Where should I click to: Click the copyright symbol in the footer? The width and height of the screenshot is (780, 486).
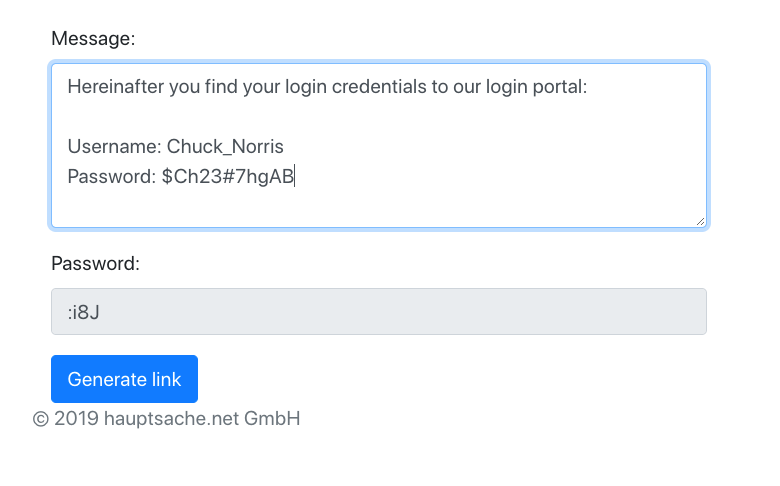(x=41, y=419)
